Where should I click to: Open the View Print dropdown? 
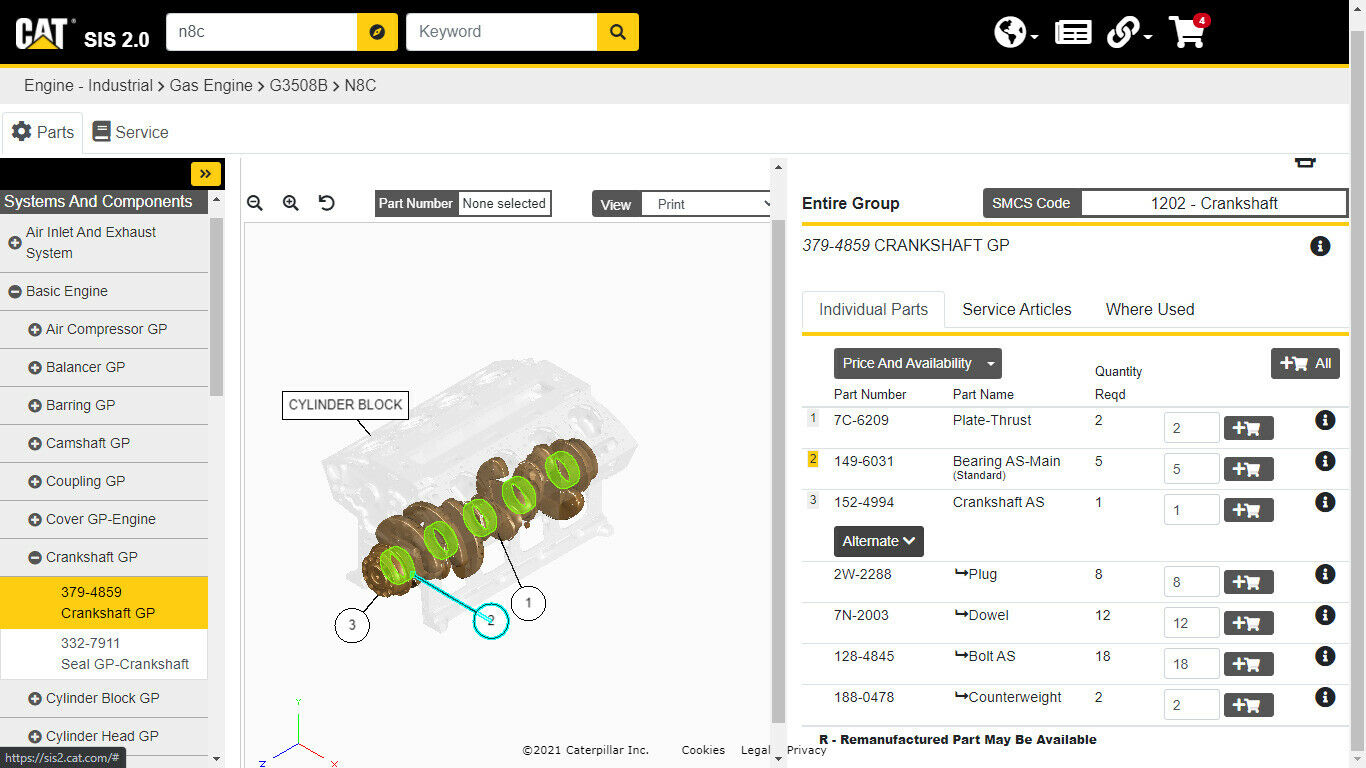pos(705,204)
